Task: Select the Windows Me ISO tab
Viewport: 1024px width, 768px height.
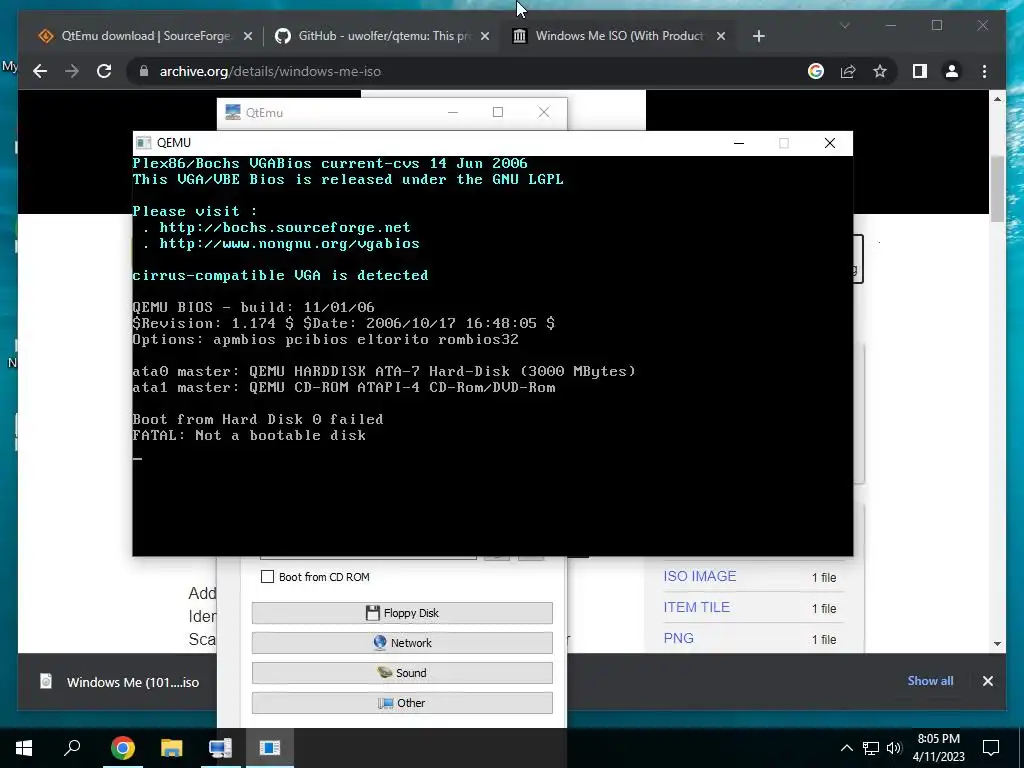Action: [x=619, y=36]
